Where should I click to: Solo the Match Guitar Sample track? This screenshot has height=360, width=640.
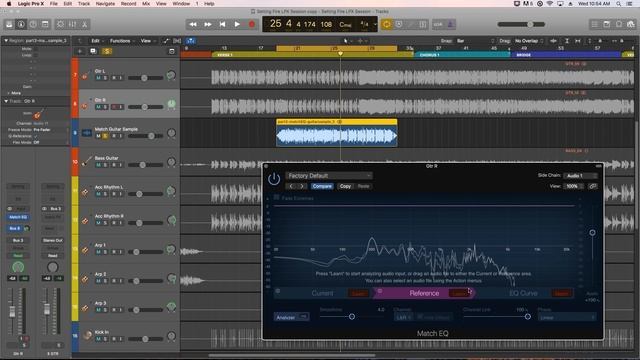pyautogui.click(x=105, y=136)
